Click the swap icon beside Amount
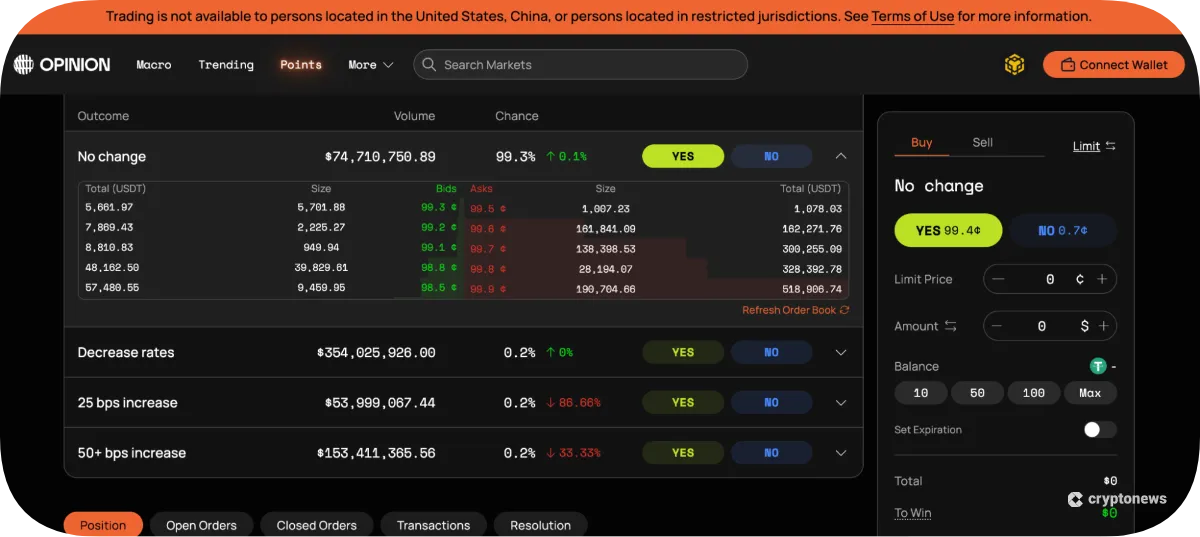The height and width of the screenshot is (537, 1200). [950, 326]
